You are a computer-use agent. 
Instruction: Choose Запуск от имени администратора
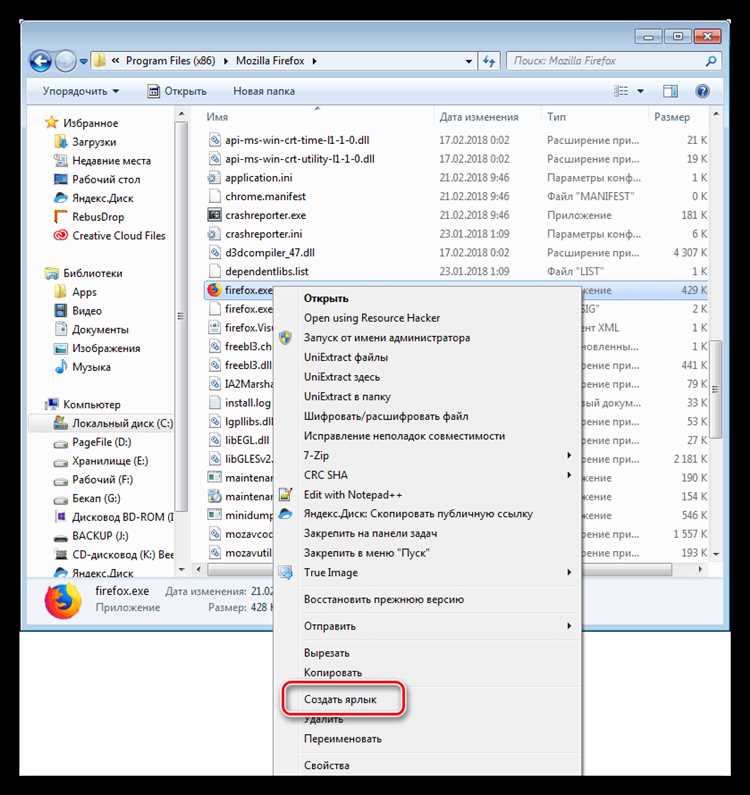pos(387,338)
